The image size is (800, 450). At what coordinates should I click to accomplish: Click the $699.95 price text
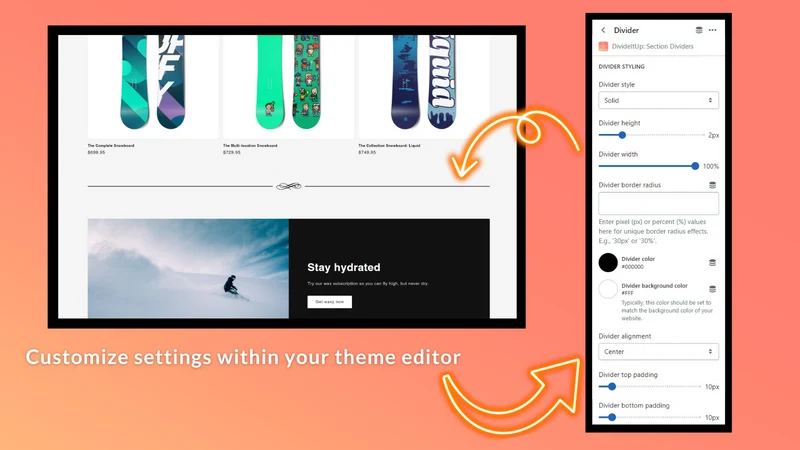coord(96,152)
